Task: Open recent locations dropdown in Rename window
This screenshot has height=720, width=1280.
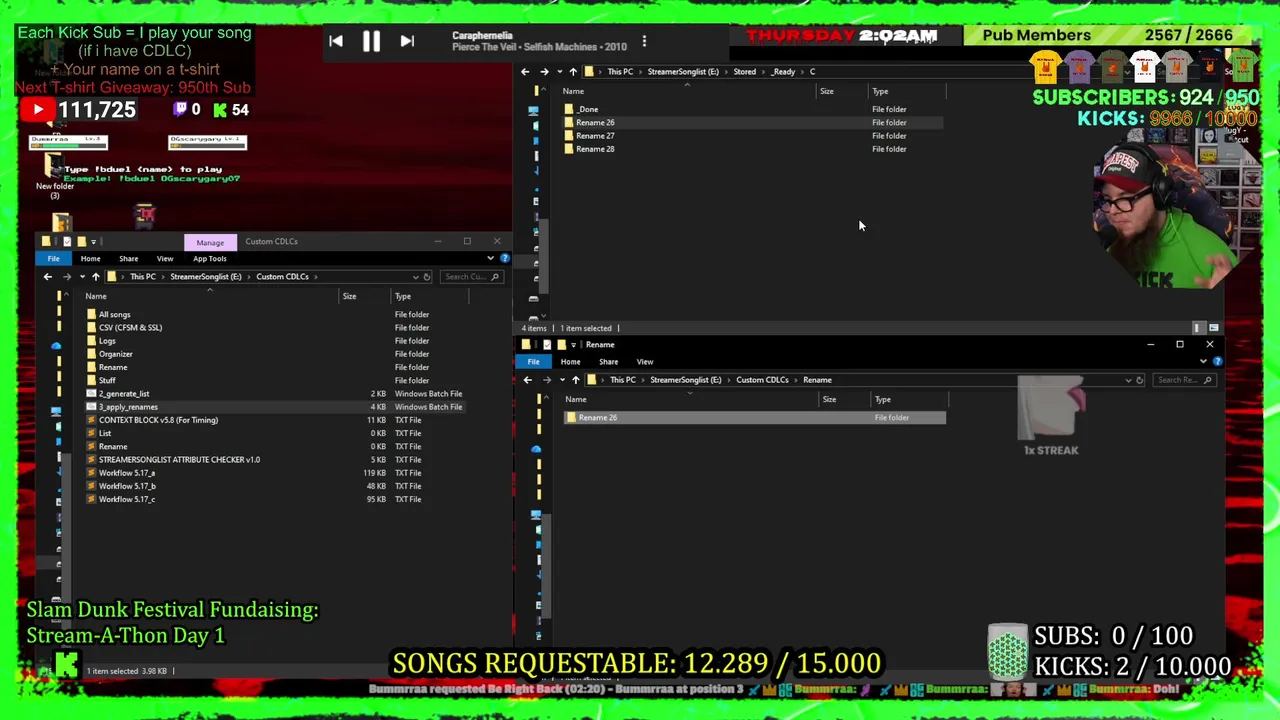Action: 560,380
